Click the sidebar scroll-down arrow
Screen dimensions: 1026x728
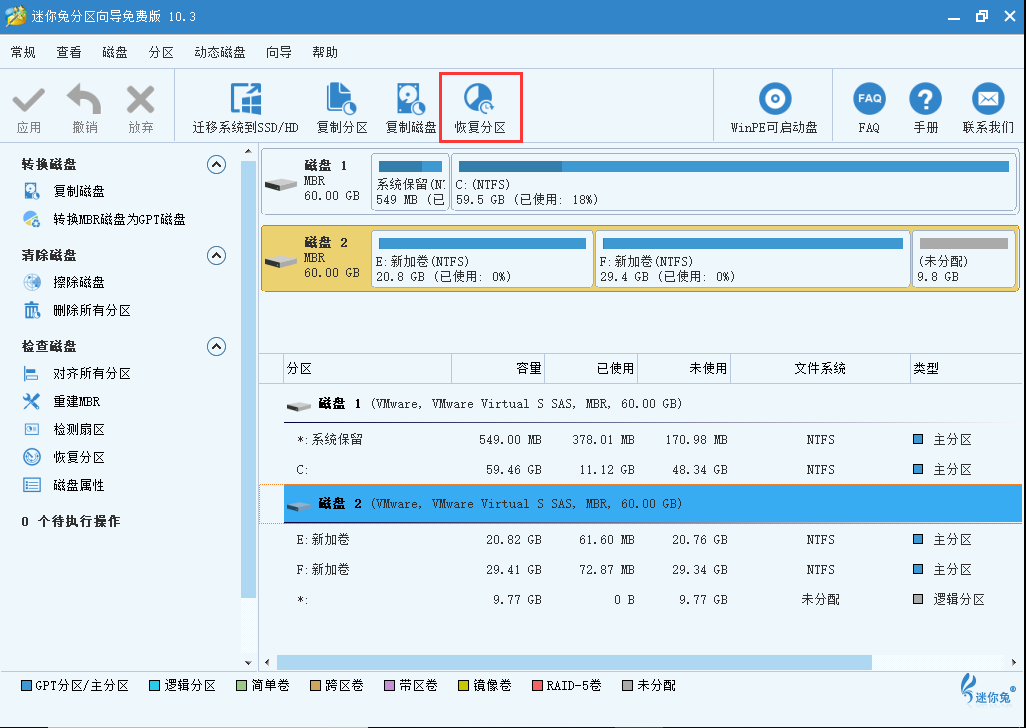(248, 662)
